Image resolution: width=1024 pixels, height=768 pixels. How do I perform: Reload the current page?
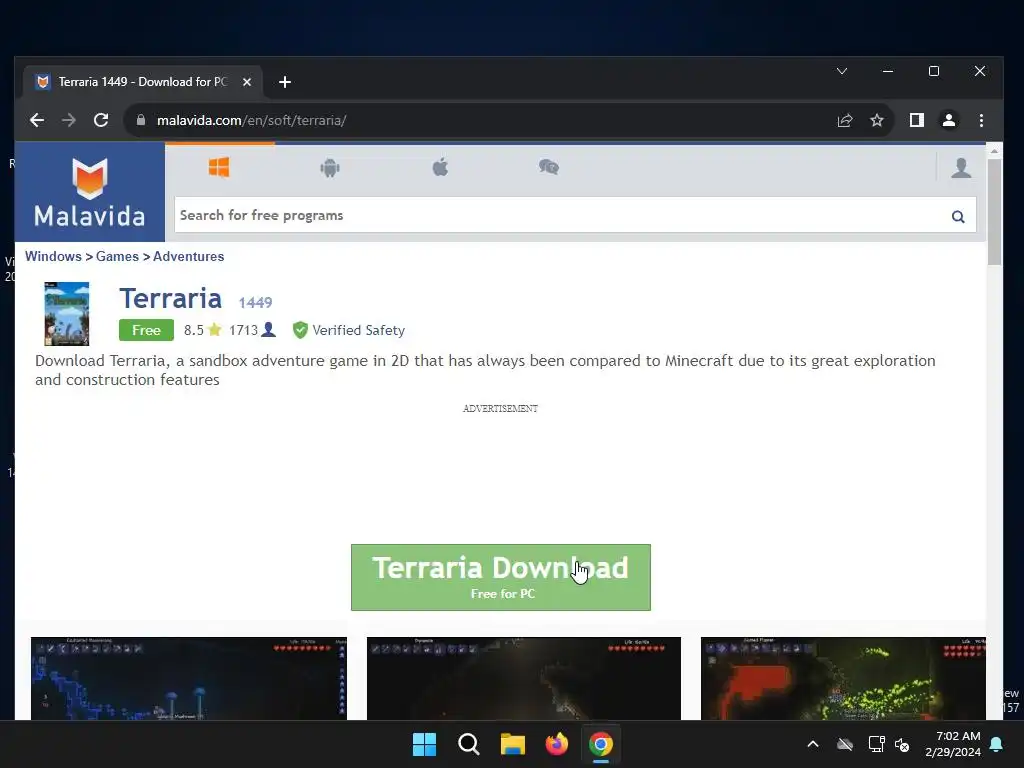[101, 120]
